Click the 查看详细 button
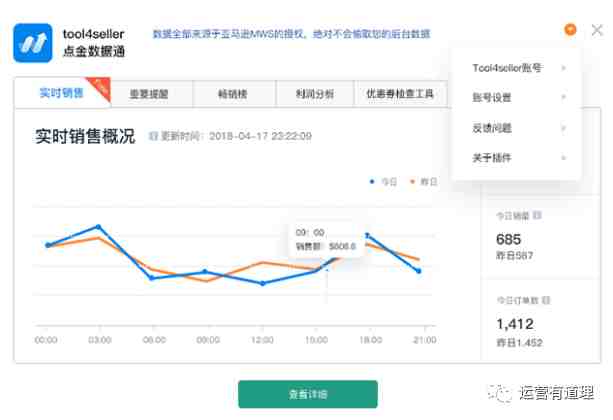613x420 pixels. tap(307, 394)
